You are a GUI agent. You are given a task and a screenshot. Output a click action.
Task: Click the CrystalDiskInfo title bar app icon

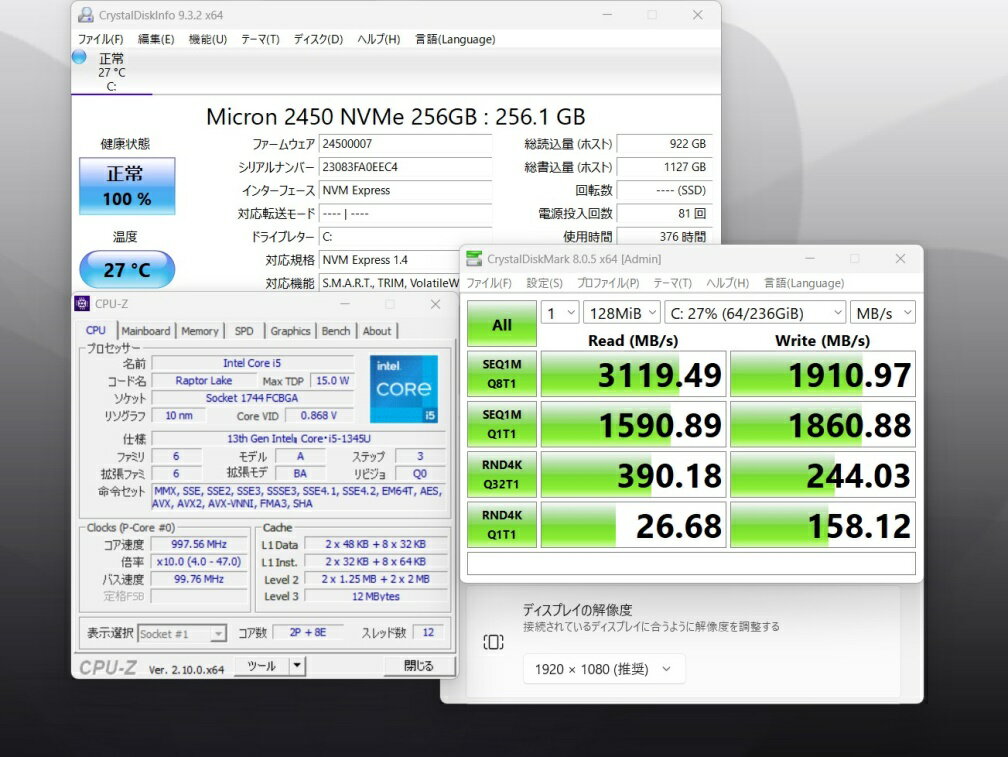click(x=85, y=15)
